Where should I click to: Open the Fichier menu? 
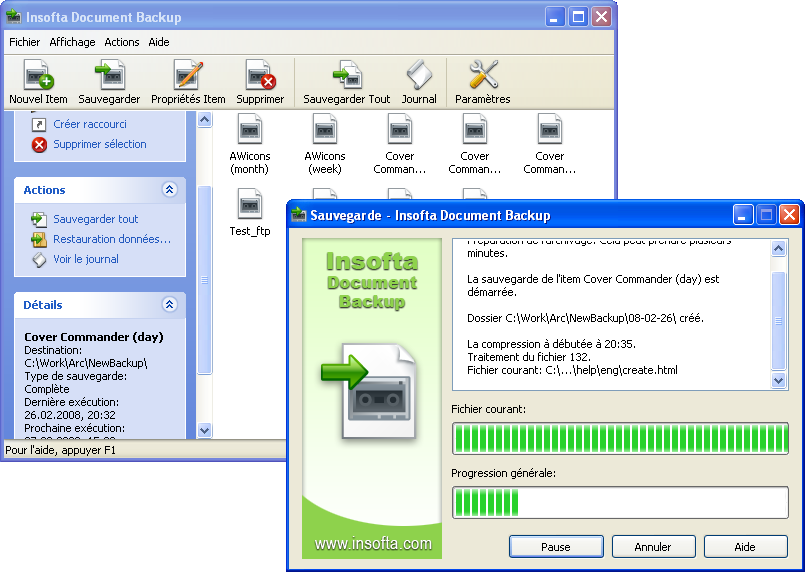(x=25, y=42)
